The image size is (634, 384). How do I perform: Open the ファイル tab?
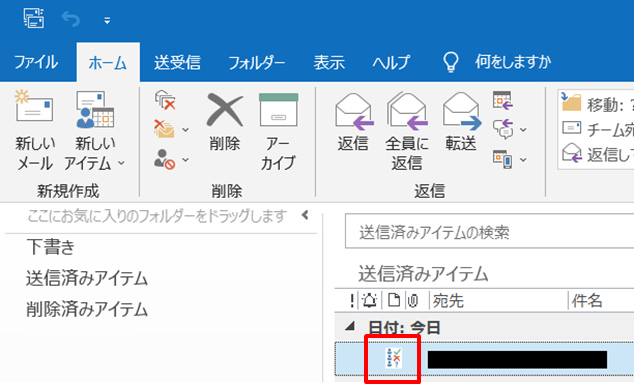(x=36, y=63)
